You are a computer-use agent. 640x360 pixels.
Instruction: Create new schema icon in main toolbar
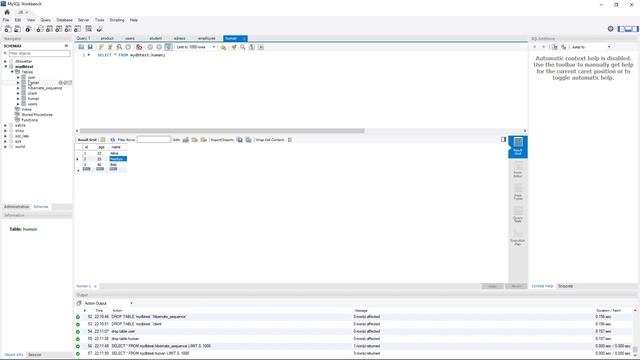(40, 29)
